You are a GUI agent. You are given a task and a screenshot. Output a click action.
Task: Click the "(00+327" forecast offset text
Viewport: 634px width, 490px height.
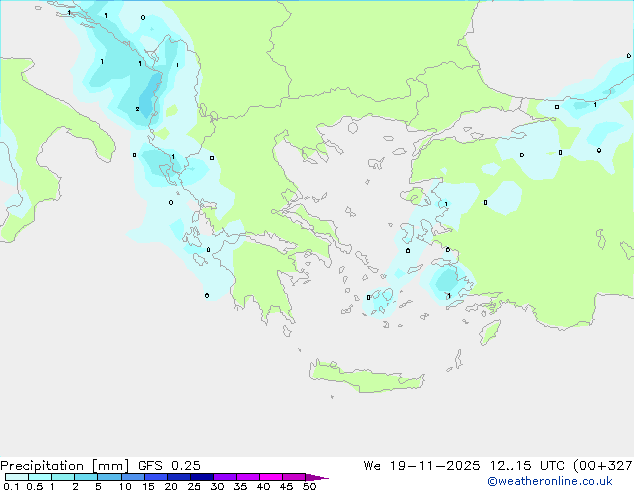603,466
